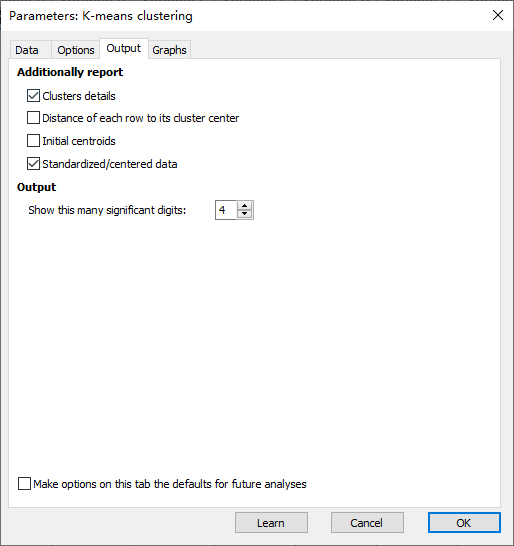This screenshot has width=514, height=546.
Task: Tick the Initial centroids checkbox
Action: [33, 141]
